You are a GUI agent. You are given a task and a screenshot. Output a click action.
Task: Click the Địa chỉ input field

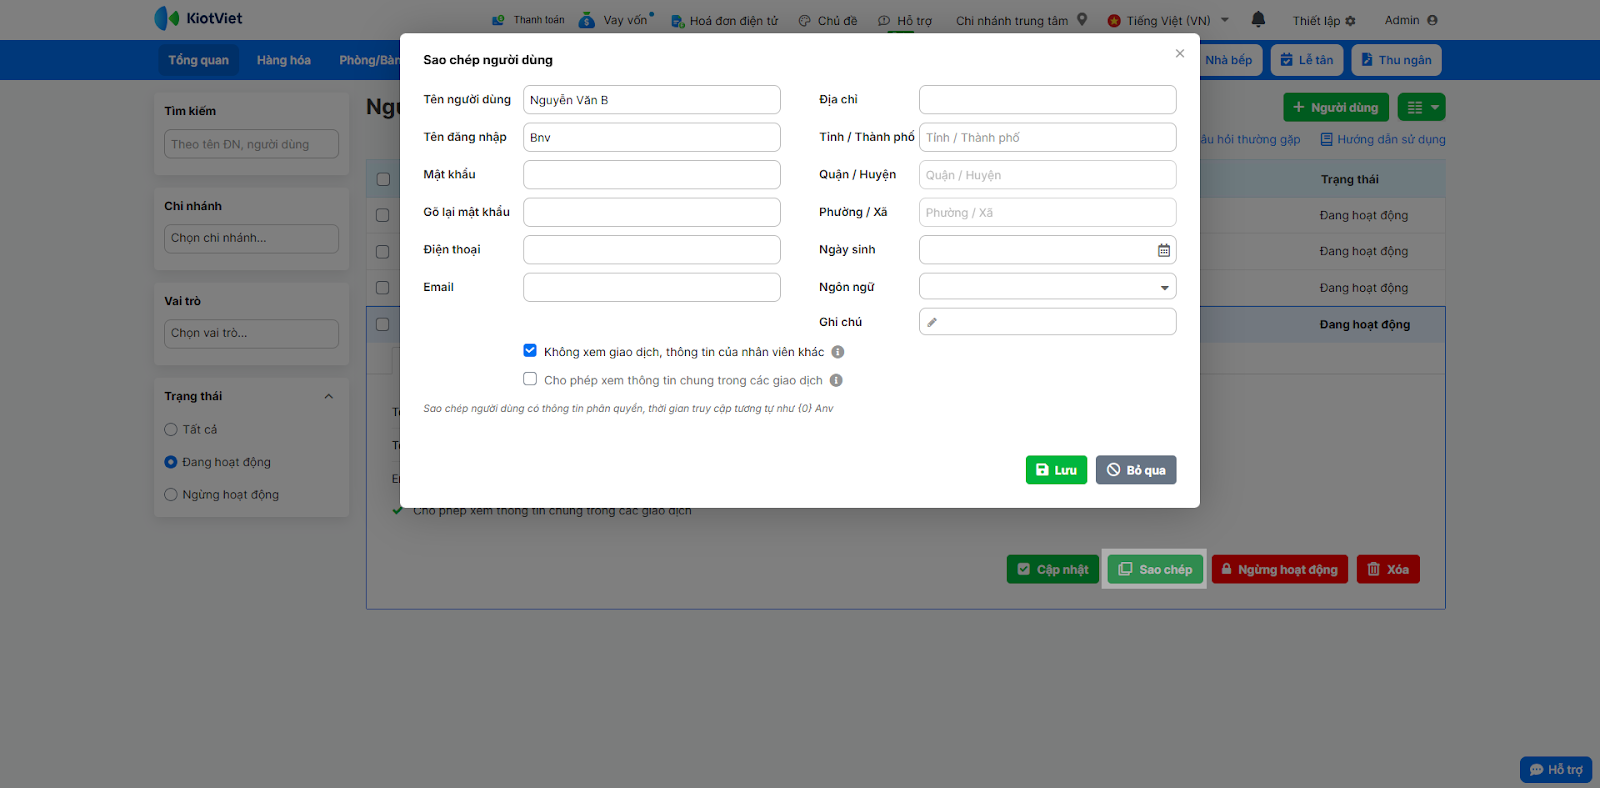(1047, 100)
